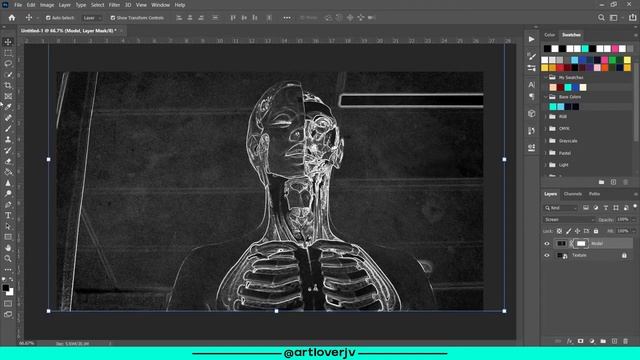
Task: Select the Eraser tool
Action: (x=8, y=161)
